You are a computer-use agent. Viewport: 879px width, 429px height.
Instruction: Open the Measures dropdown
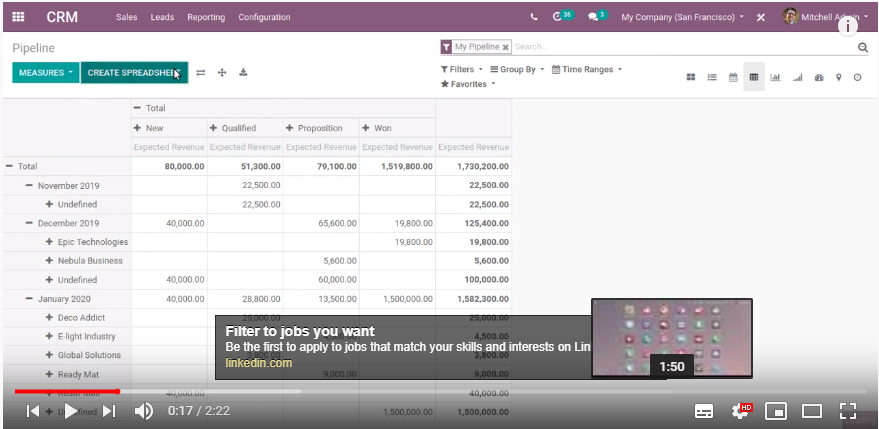[45, 73]
